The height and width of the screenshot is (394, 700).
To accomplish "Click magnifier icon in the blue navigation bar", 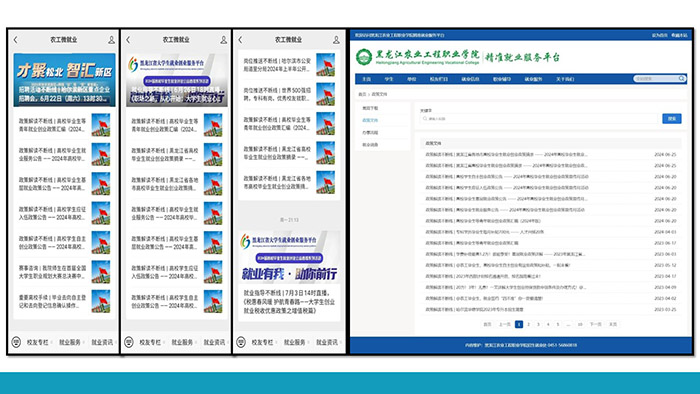I will point(682,79).
